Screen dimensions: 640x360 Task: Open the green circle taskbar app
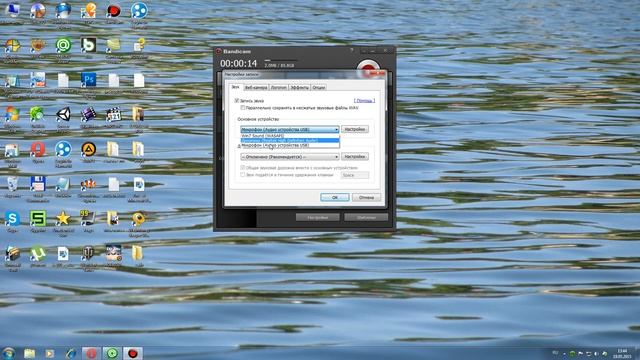click(112, 353)
